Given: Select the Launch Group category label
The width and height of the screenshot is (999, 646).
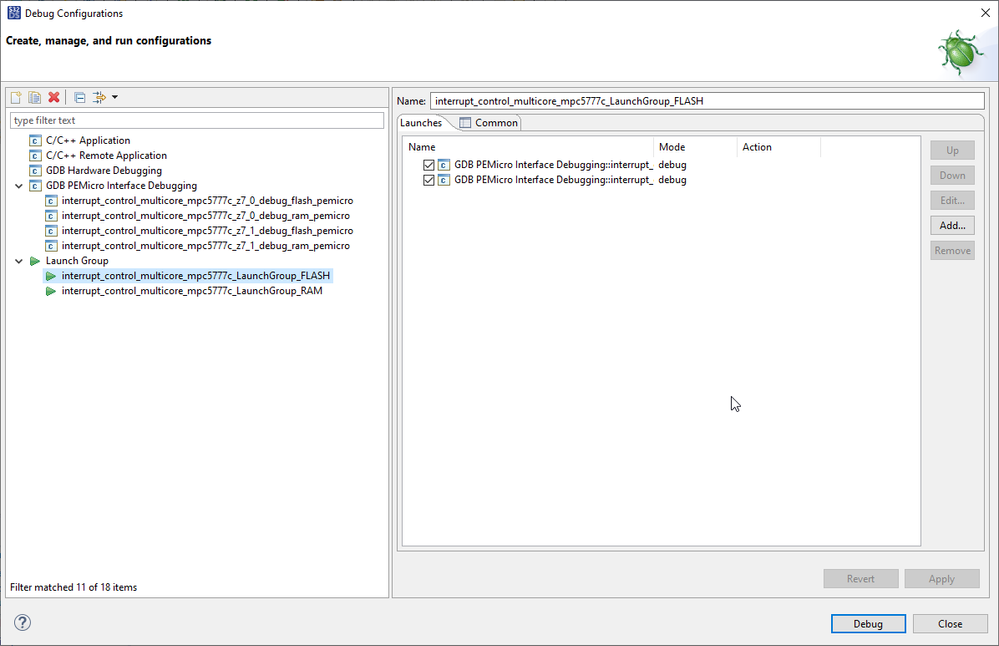Looking at the screenshot, I should (77, 261).
